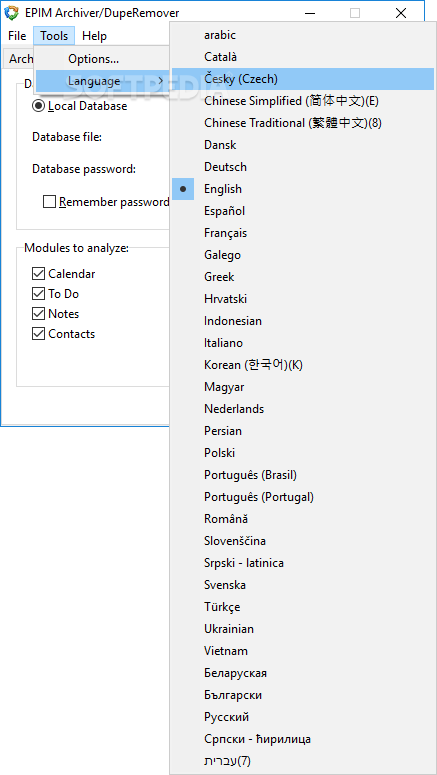Toggle the Remember password checkbox
The width and height of the screenshot is (437, 775).
[49, 202]
